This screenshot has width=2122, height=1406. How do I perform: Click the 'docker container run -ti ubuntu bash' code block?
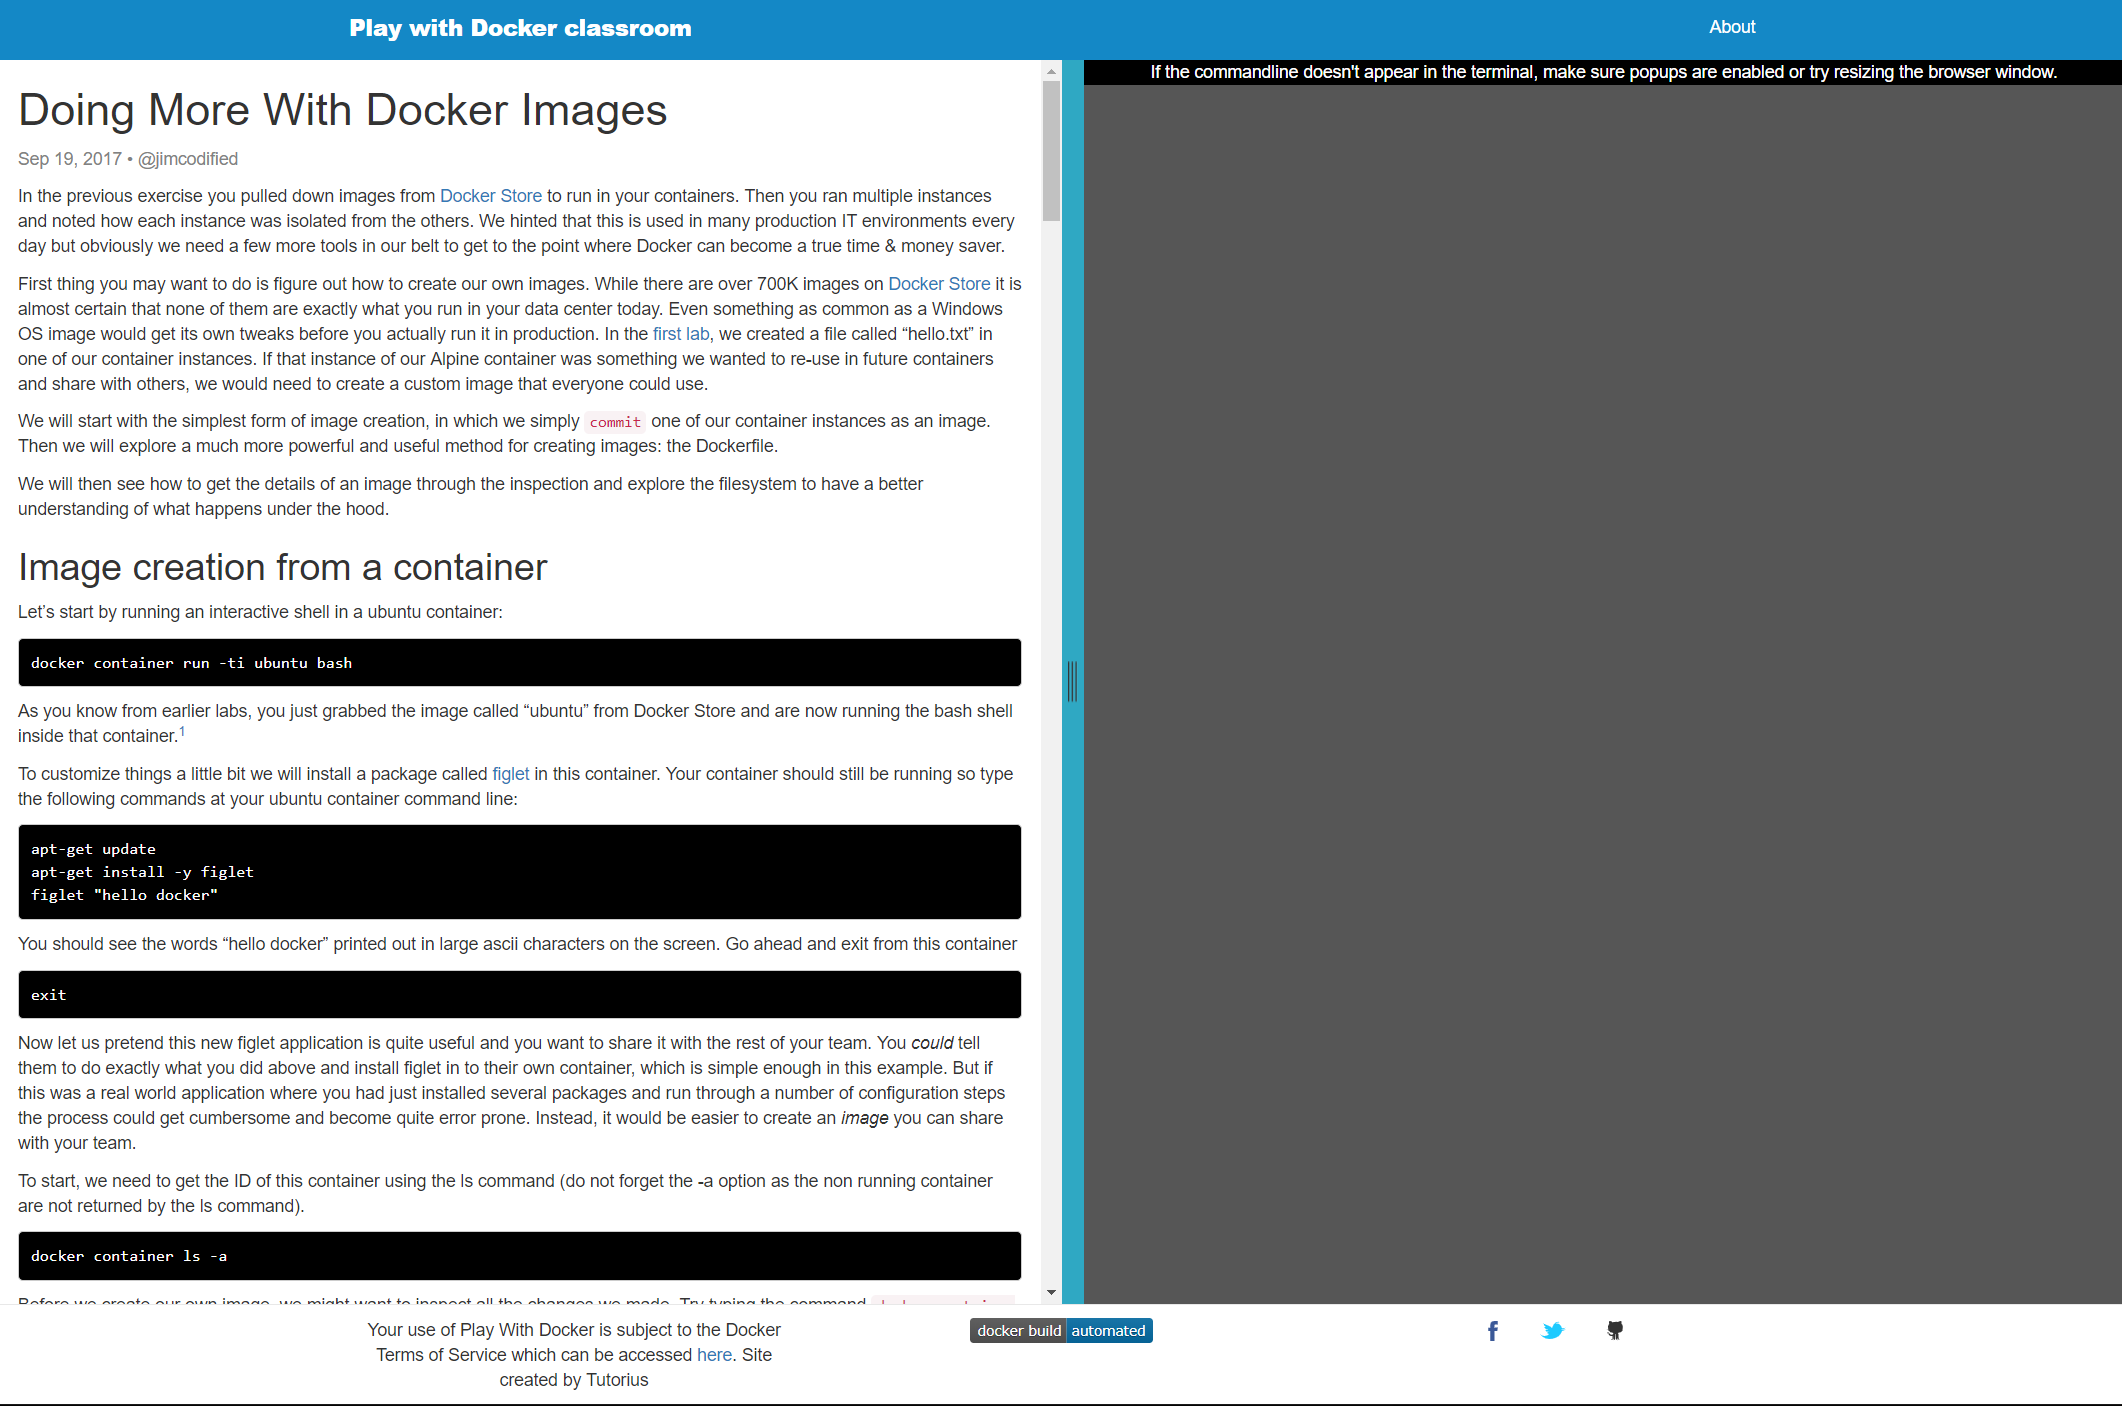[x=520, y=663]
